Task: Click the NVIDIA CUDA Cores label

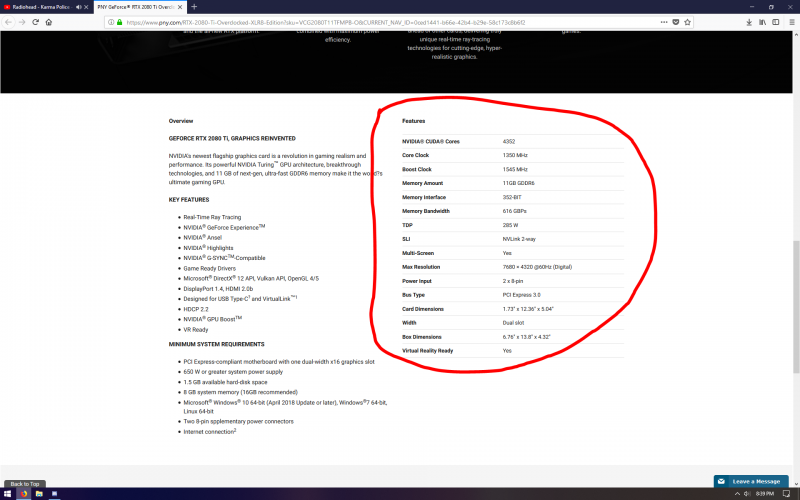Action: coord(431,141)
